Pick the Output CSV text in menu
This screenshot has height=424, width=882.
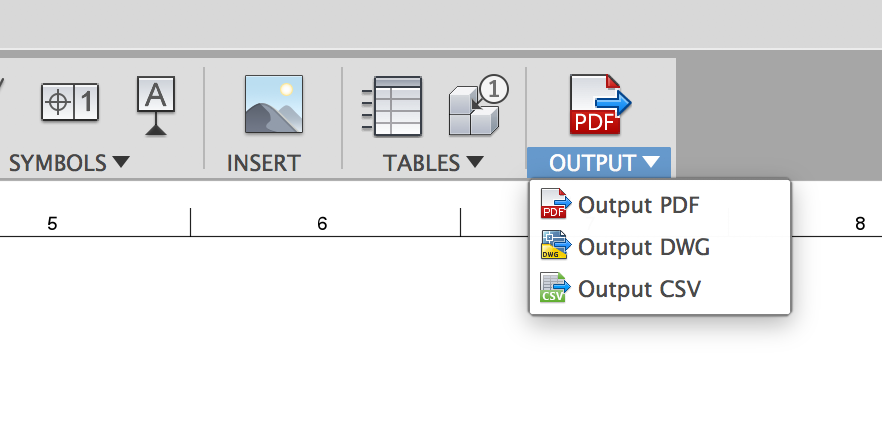click(x=639, y=289)
